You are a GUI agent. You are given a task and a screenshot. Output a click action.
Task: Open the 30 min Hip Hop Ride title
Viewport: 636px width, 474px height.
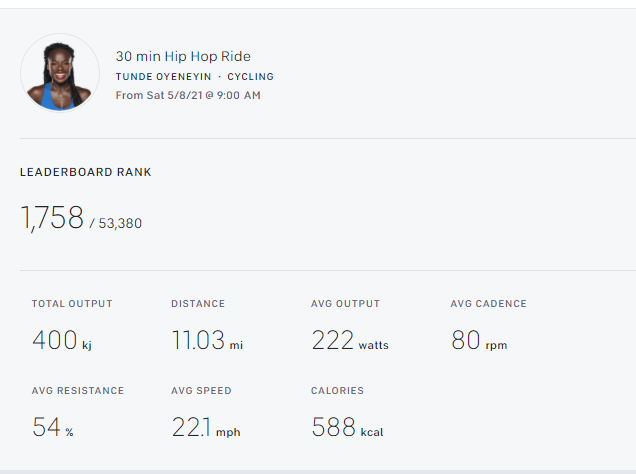tap(183, 57)
